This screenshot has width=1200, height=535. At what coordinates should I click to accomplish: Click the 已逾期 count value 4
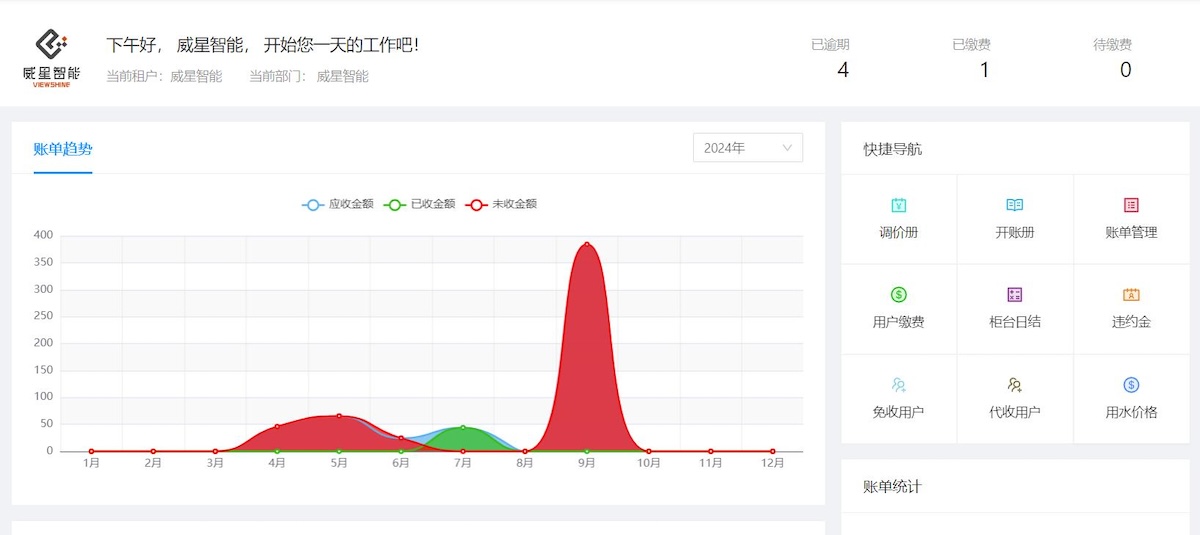pyautogui.click(x=843, y=70)
